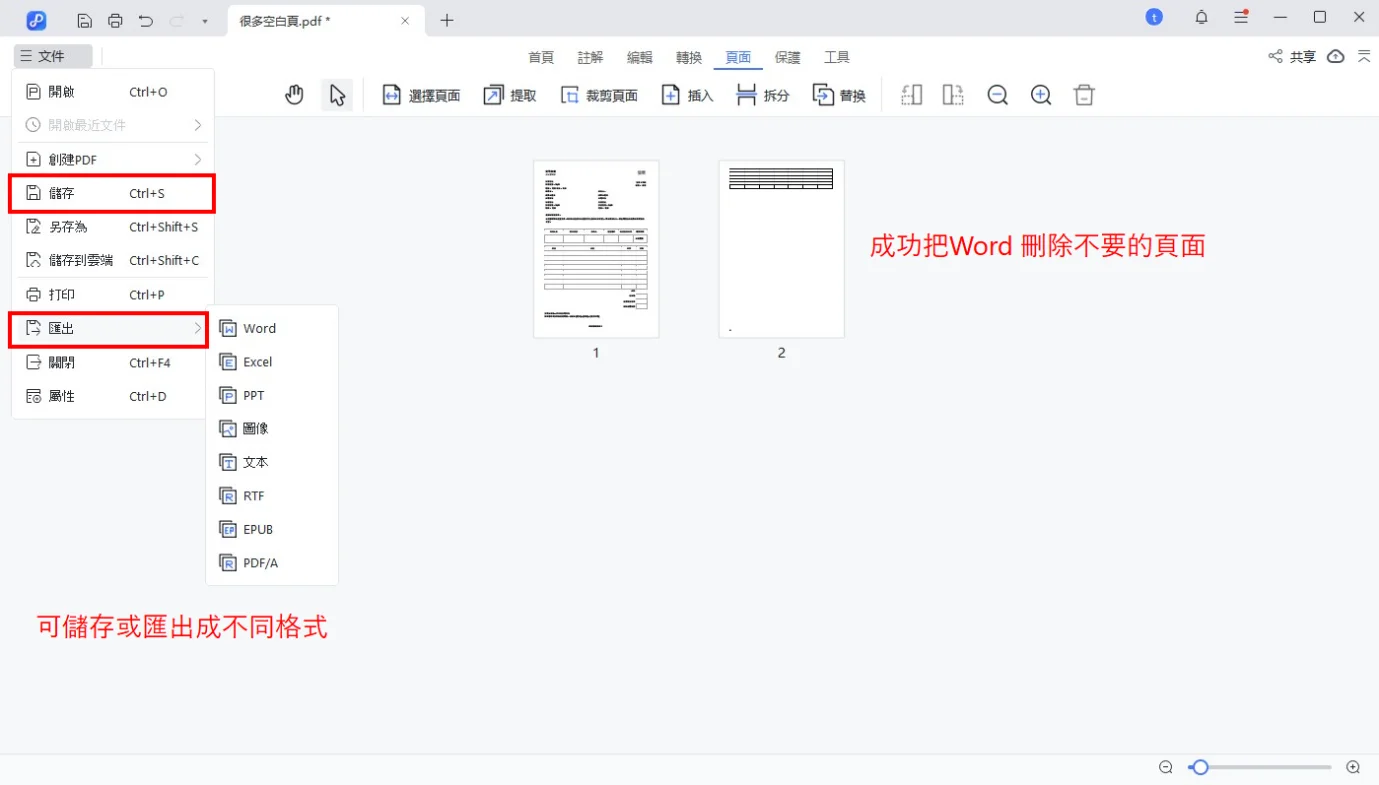1379x785 pixels.
Task: Zoom out using the magnifier minus icon
Action: [997, 94]
